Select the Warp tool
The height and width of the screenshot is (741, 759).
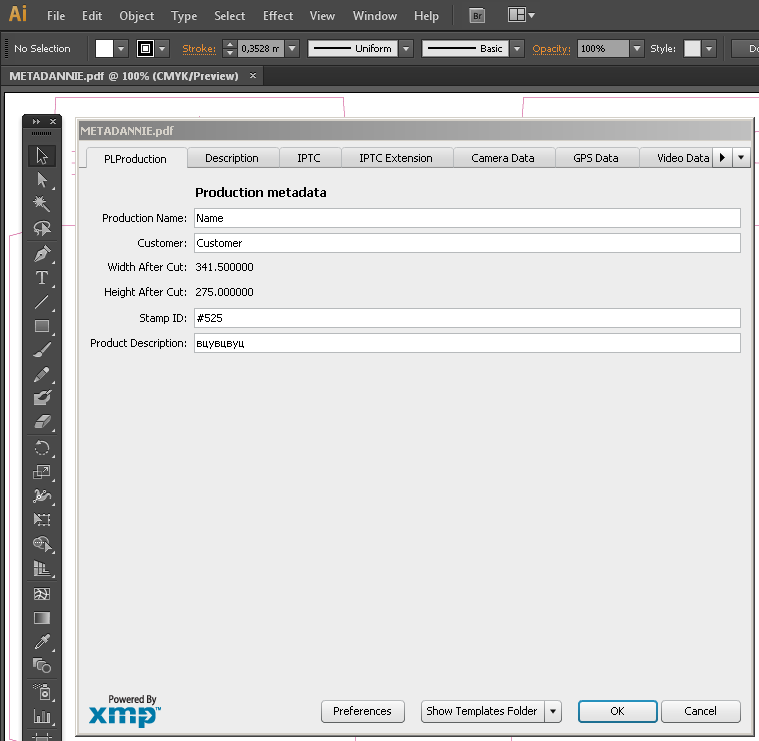[42, 496]
